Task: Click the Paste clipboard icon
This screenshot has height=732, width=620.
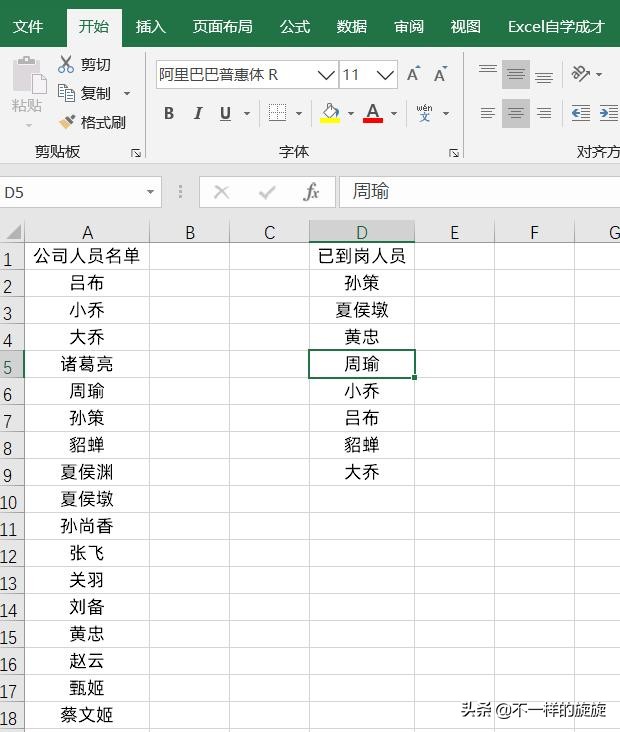Action: pyautogui.click(x=29, y=75)
